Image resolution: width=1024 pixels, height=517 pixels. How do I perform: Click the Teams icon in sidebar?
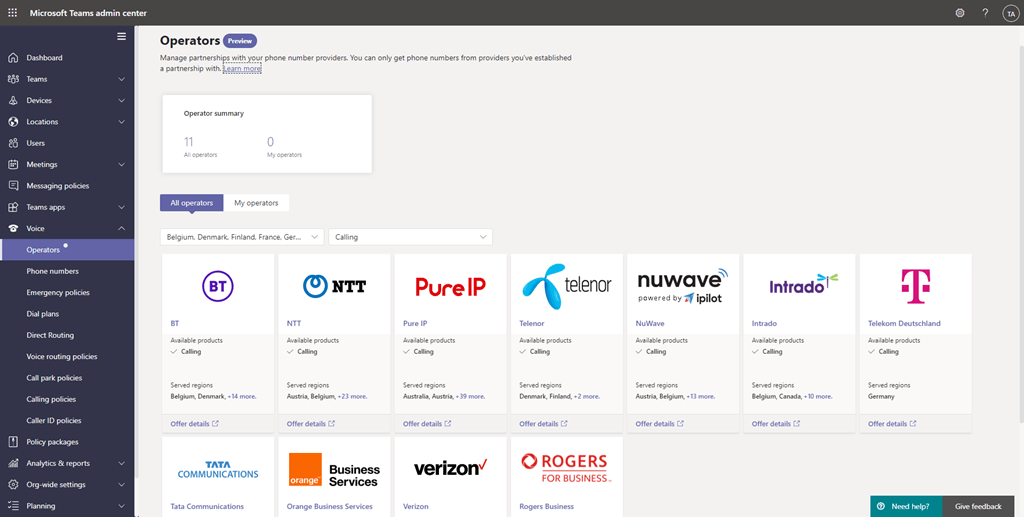13,79
